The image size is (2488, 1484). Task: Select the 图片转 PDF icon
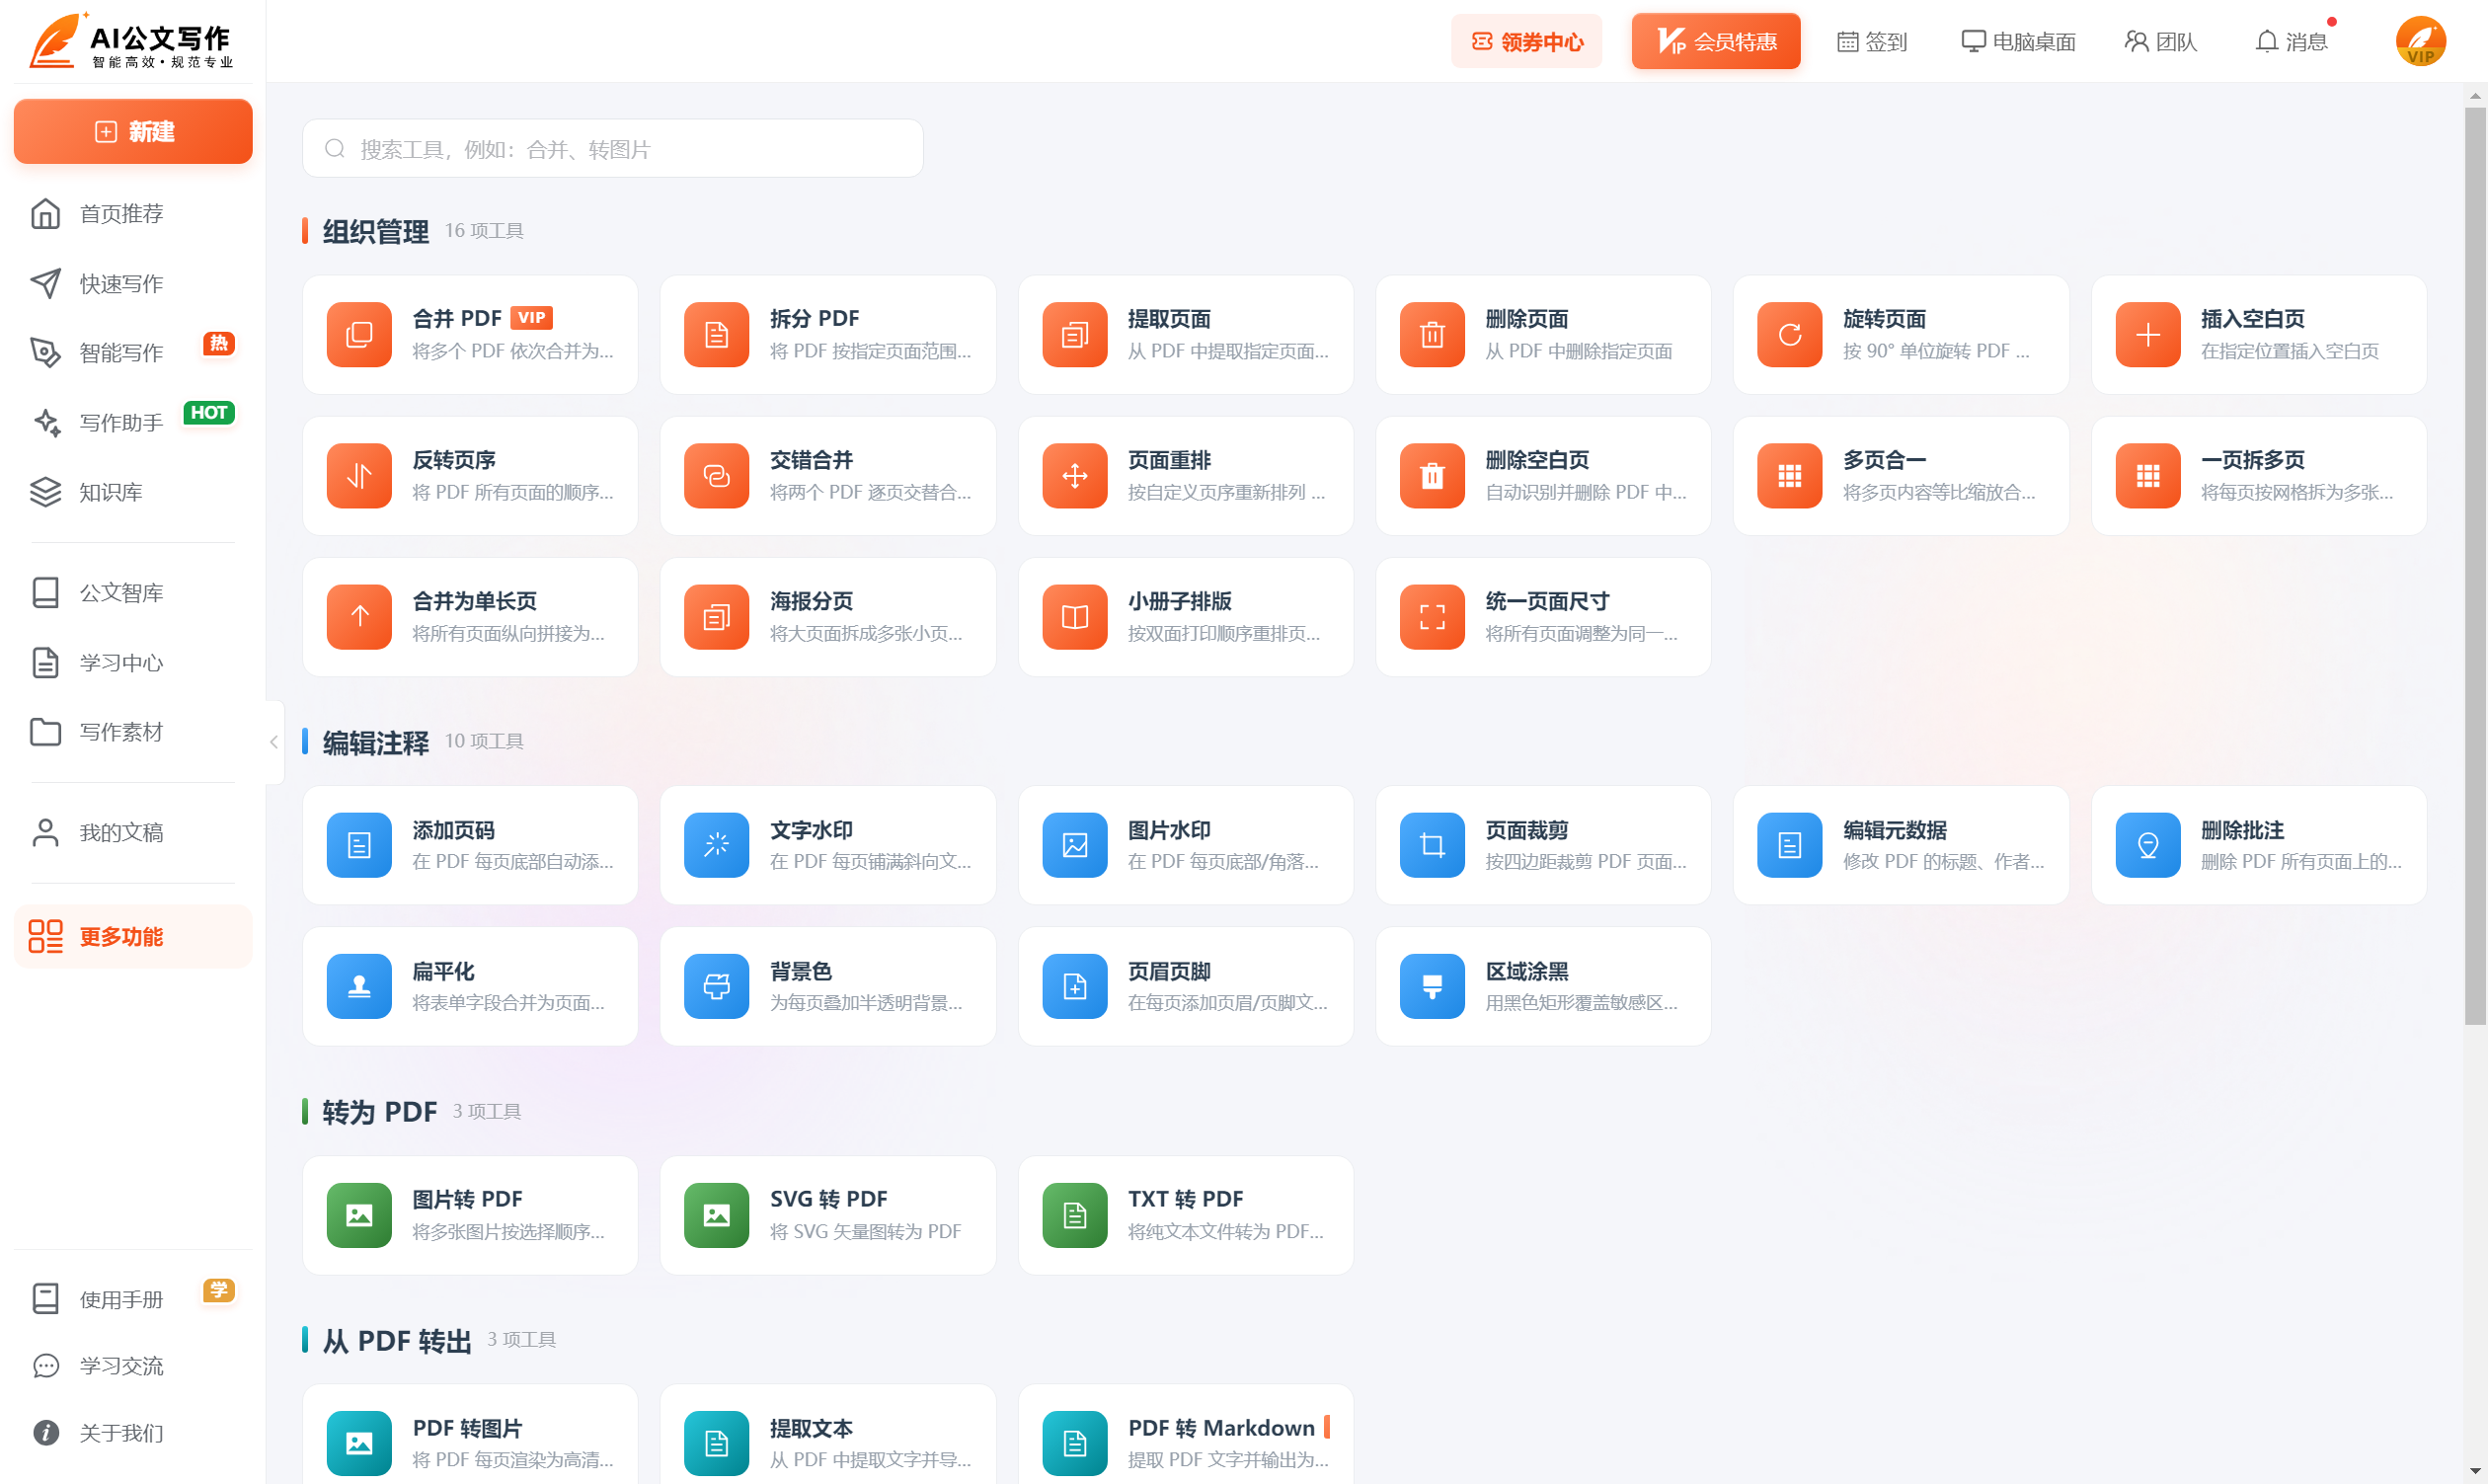tap(358, 1215)
